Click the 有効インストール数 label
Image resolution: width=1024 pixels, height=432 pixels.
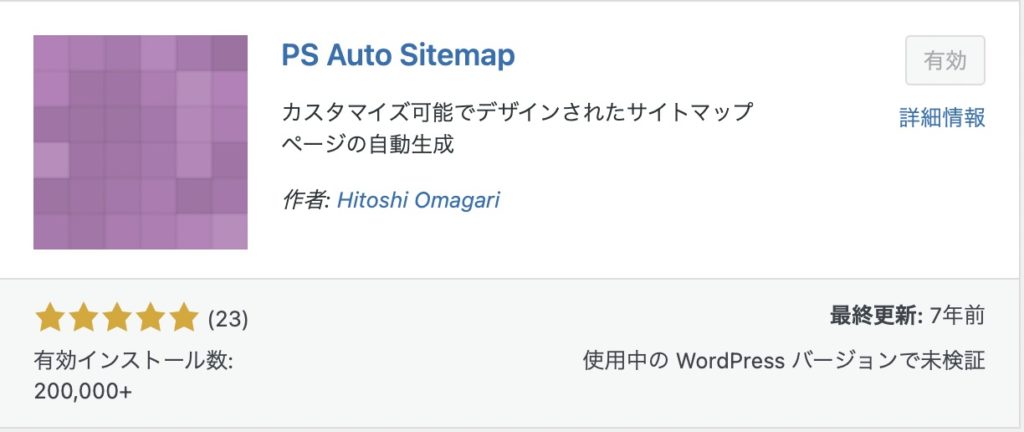pos(133,360)
